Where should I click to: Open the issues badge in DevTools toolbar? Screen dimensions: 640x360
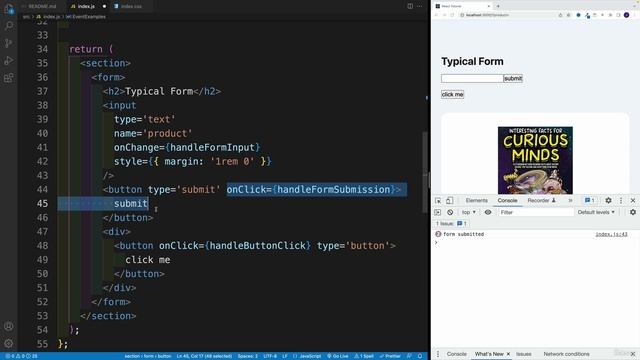[590, 200]
